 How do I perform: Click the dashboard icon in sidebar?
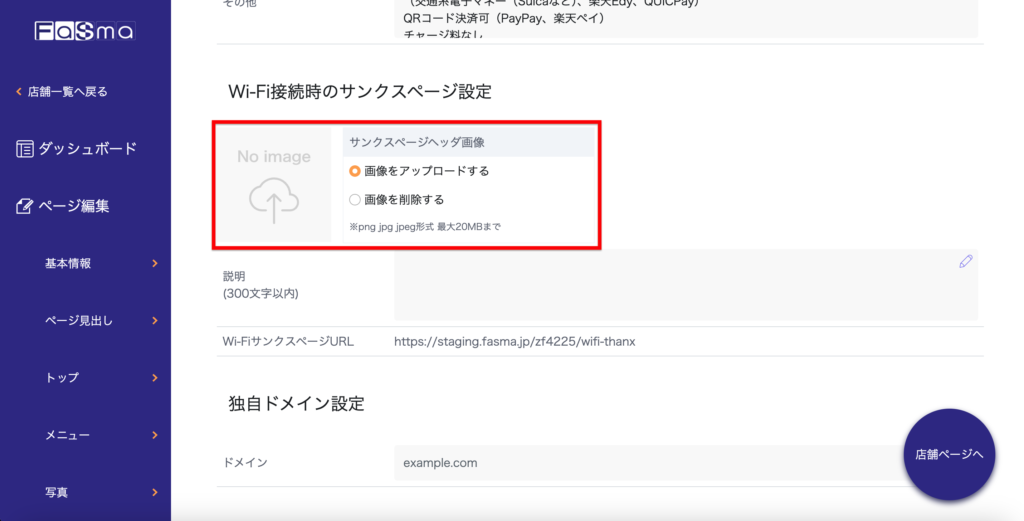(25, 149)
